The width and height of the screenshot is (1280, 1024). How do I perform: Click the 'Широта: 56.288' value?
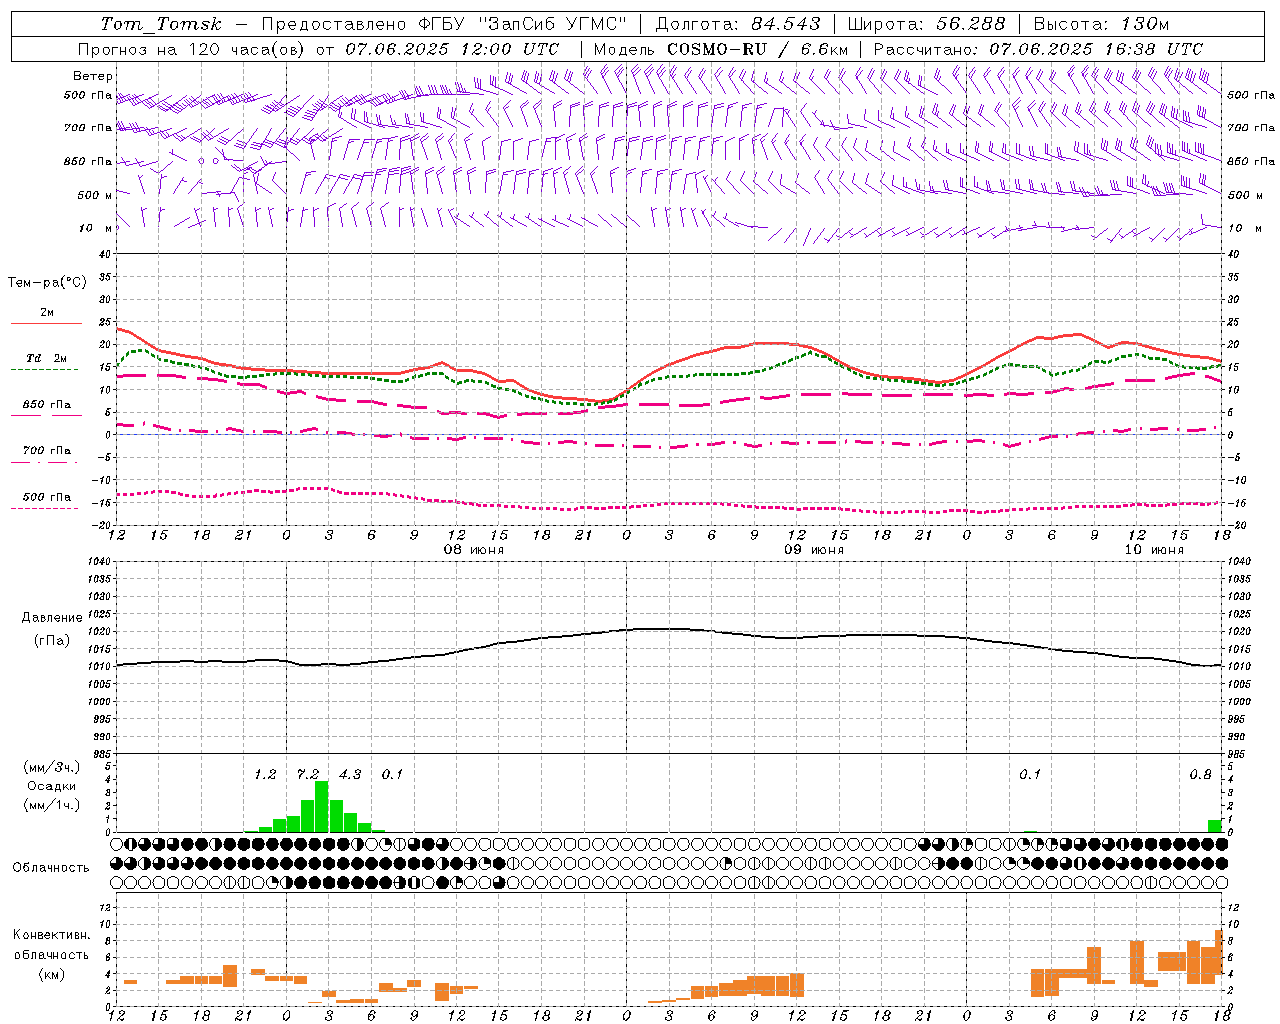click(x=926, y=24)
